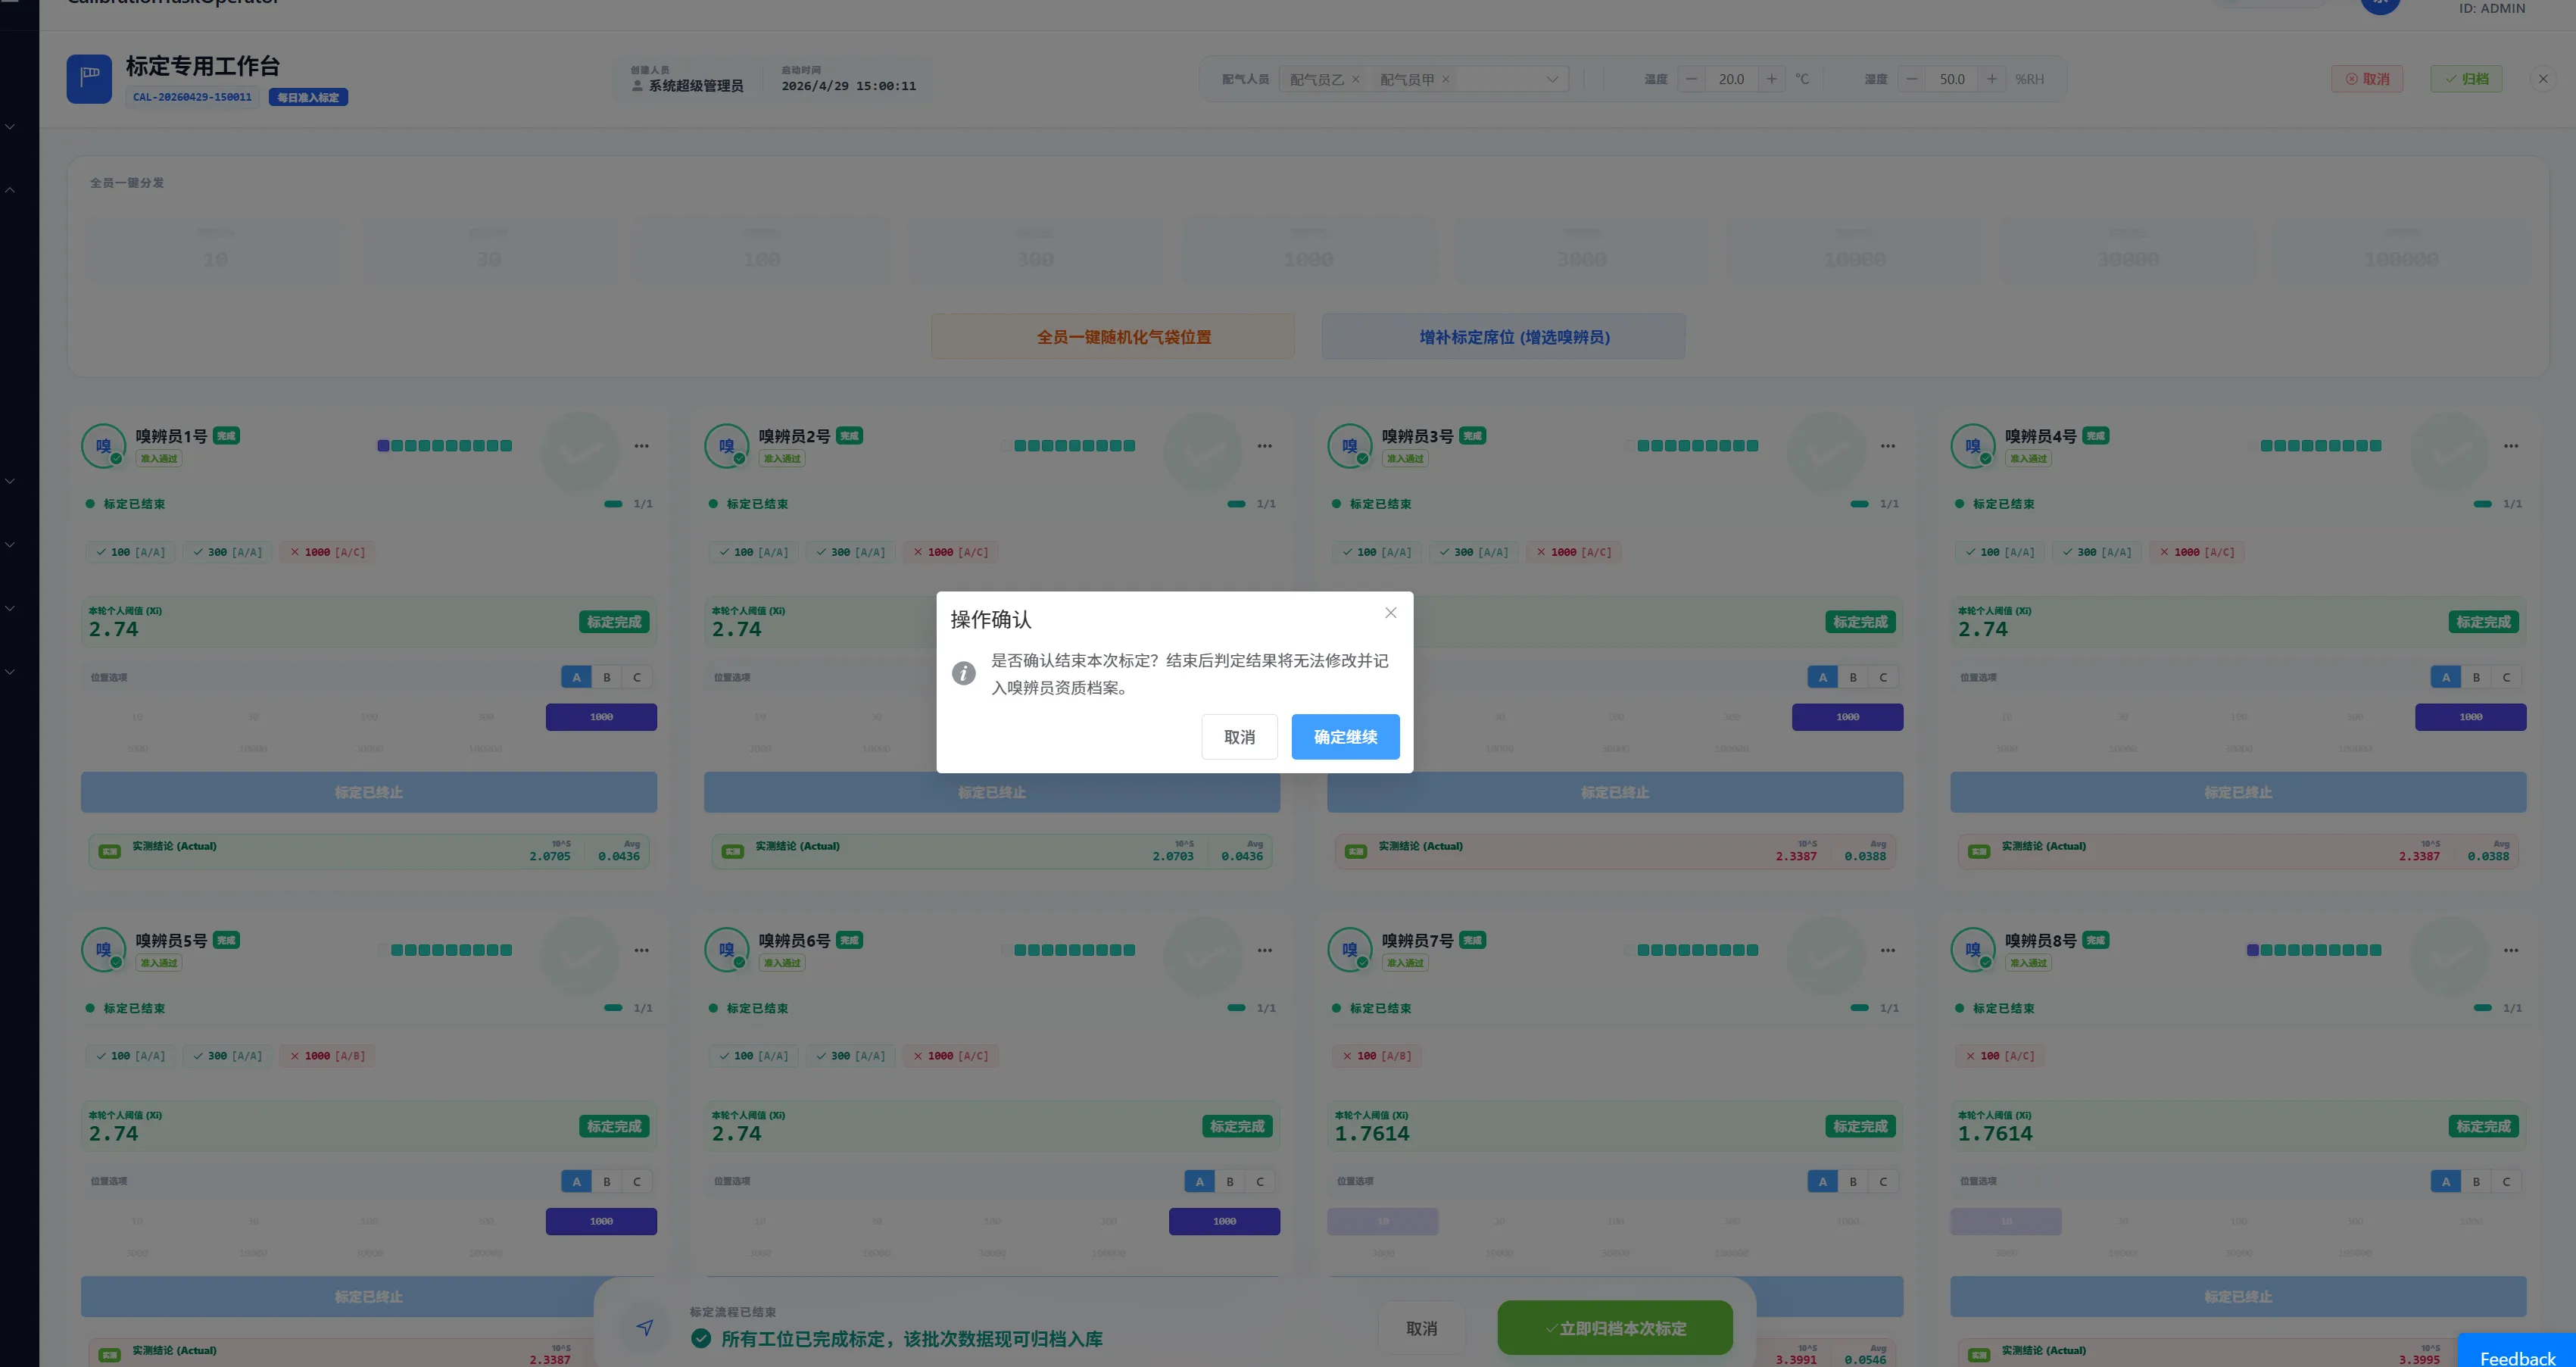Click avatar icon of 嗅辨员2号

(x=726, y=446)
